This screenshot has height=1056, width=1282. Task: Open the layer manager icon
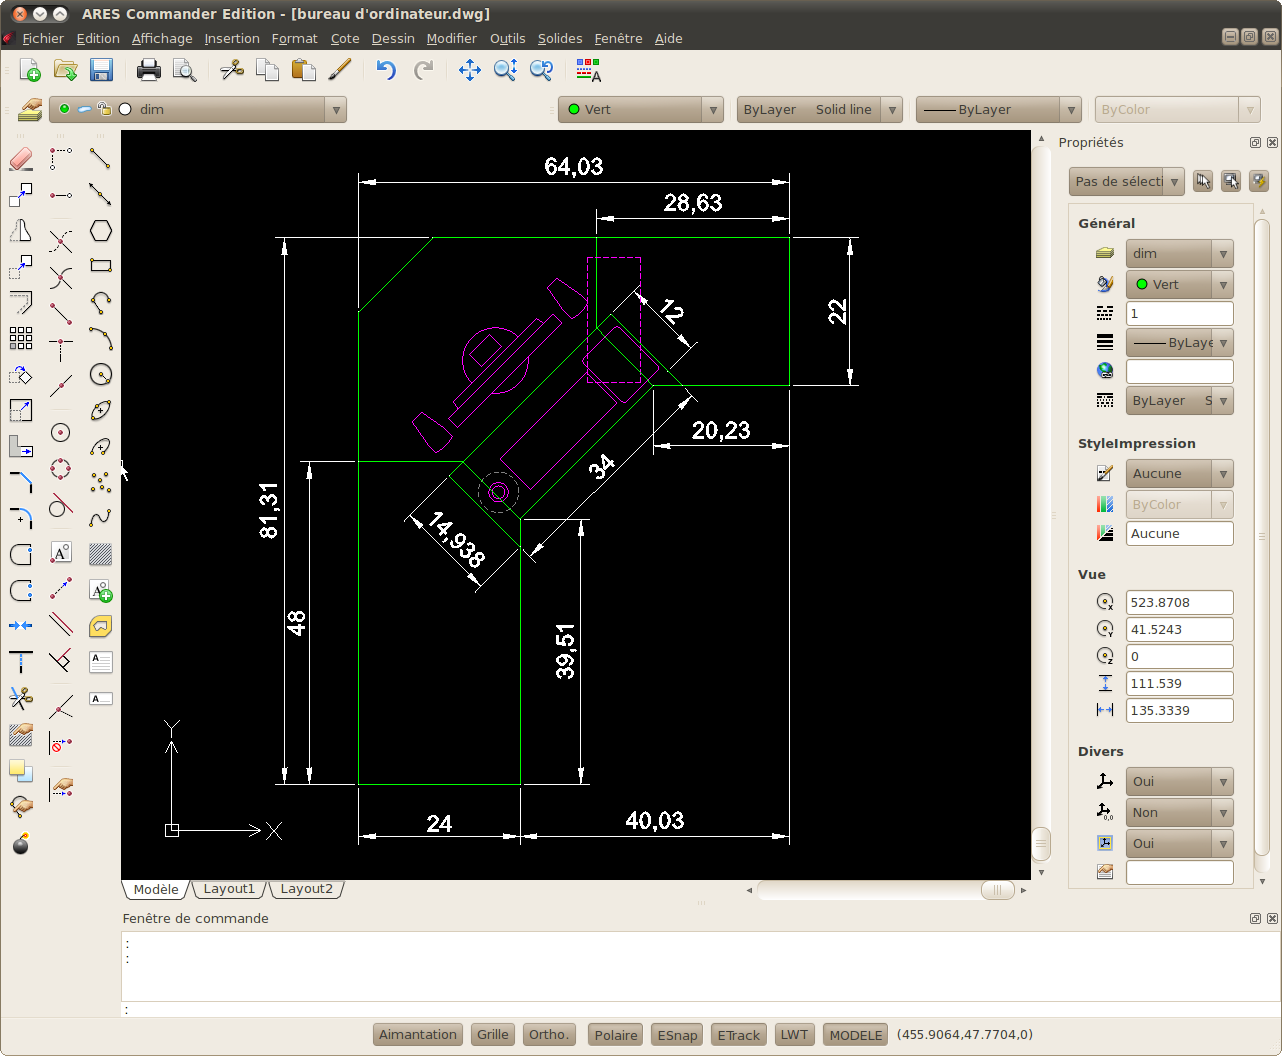pyautogui.click(x=30, y=109)
